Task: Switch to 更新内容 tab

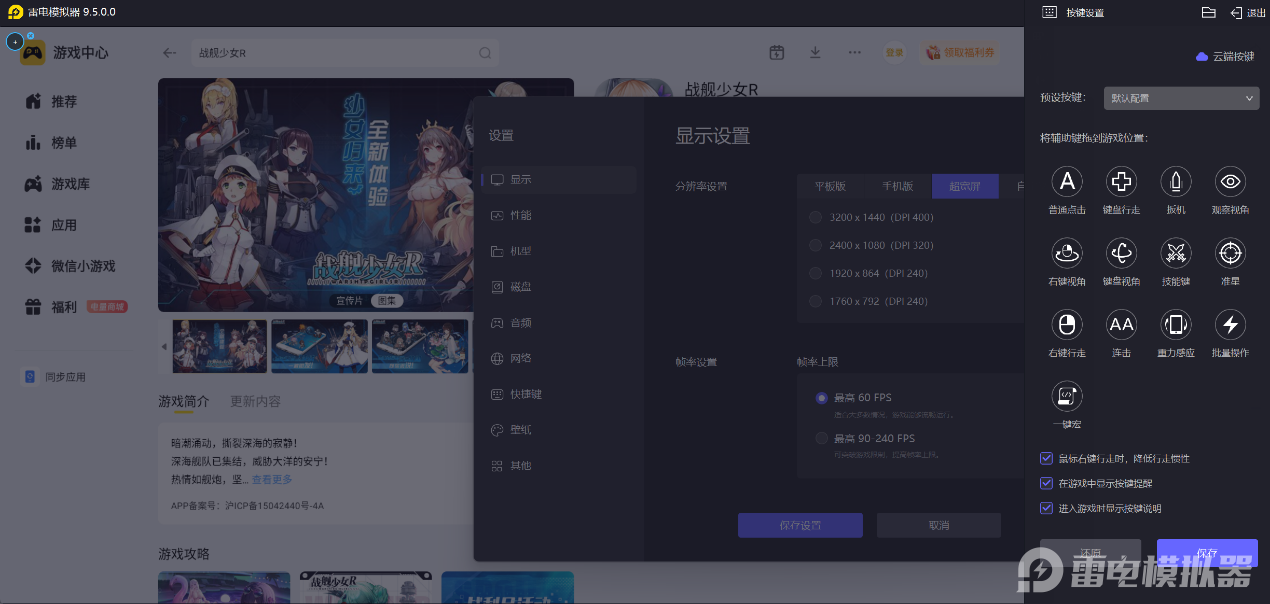Action: pyautogui.click(x=255, y=401)
